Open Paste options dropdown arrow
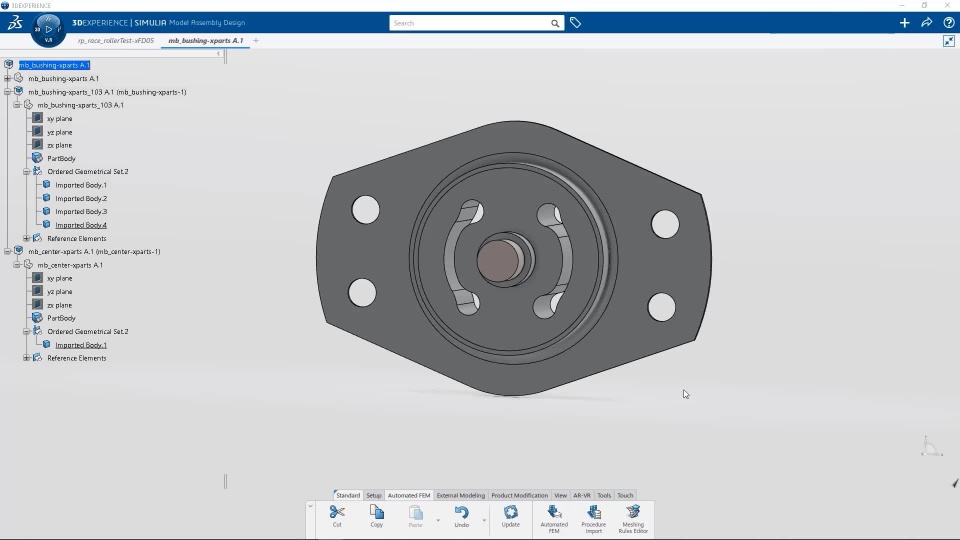The width and height of the screenshot is (960, 540). tap(438, 520)
